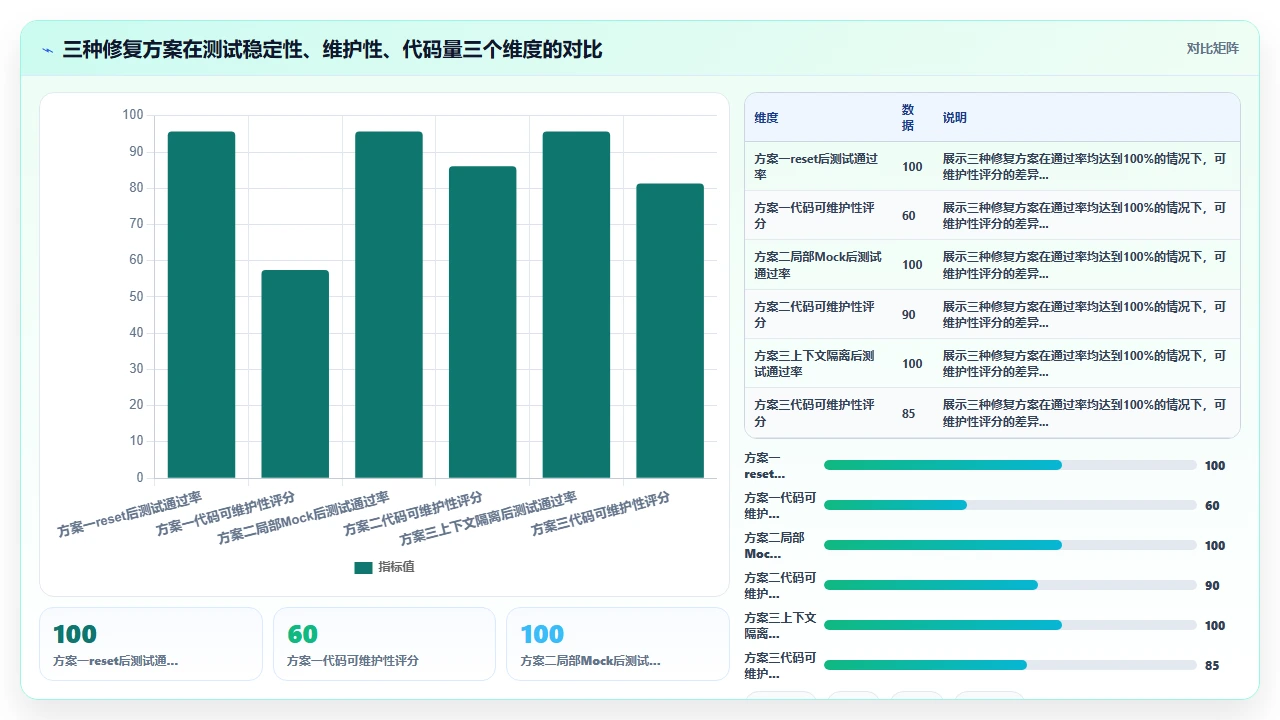This screenshot has height=720, width=1280.
Task: Click value 90 in 方案二代码可维护性评分 table row
Action: pos(908,315)
